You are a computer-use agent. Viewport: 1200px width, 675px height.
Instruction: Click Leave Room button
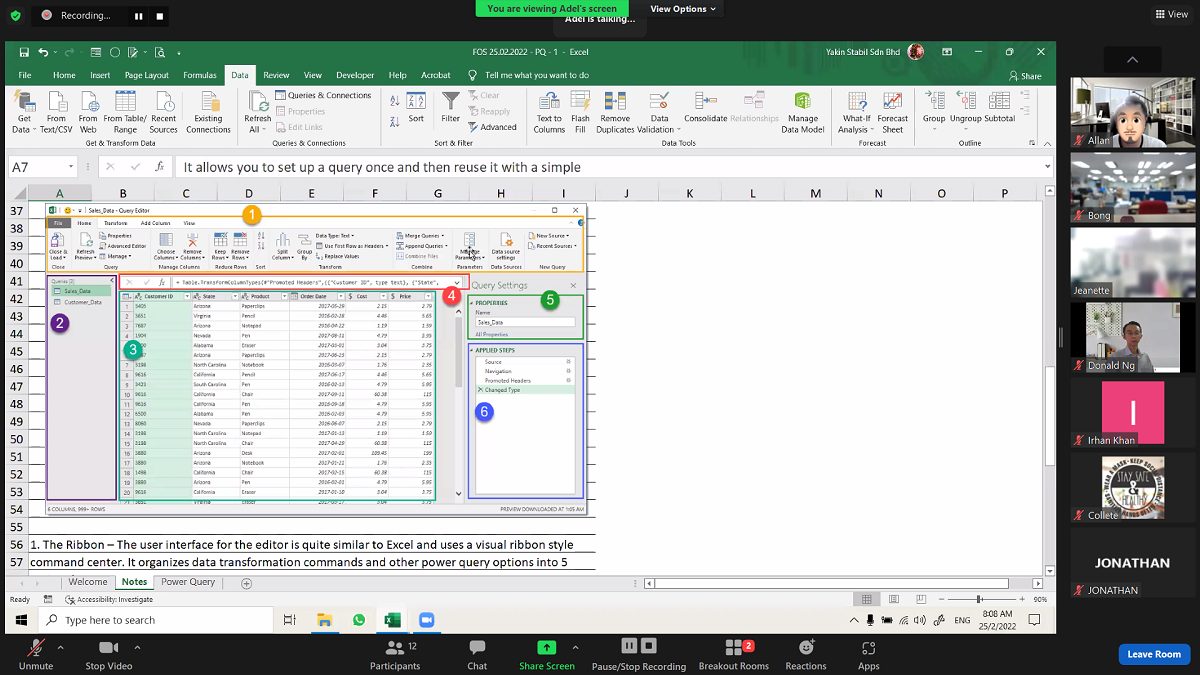pos(1154,654)
